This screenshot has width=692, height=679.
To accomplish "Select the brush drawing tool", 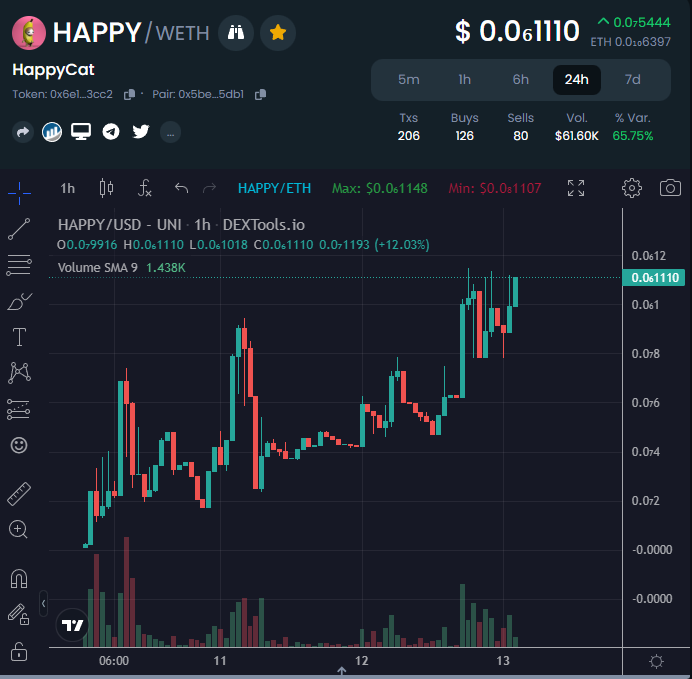I will tap(19, 302).
